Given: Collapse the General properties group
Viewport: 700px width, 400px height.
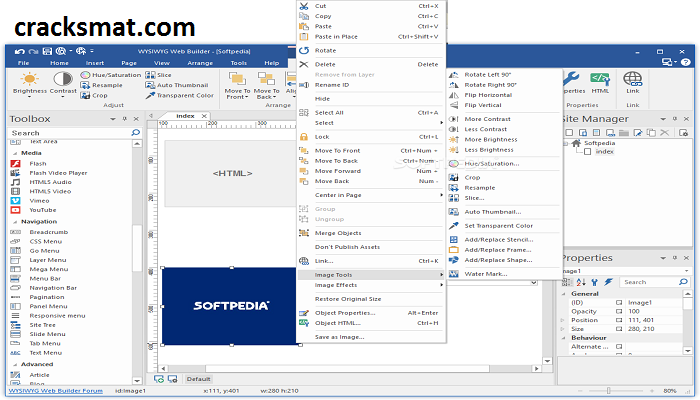Looking at the screenshot, I should pyautogui.click(x=564, y=294).
